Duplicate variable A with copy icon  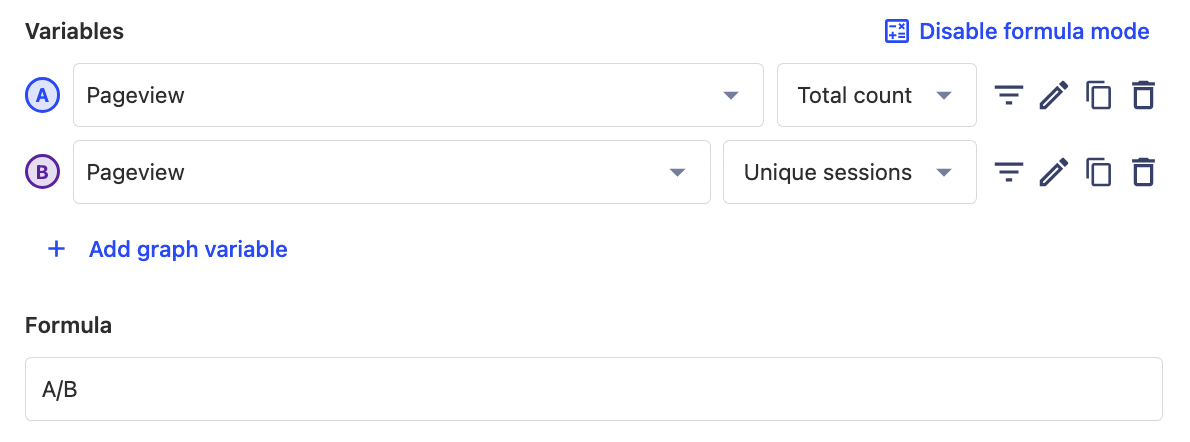pyautogui.click(x=1099, y=96)
